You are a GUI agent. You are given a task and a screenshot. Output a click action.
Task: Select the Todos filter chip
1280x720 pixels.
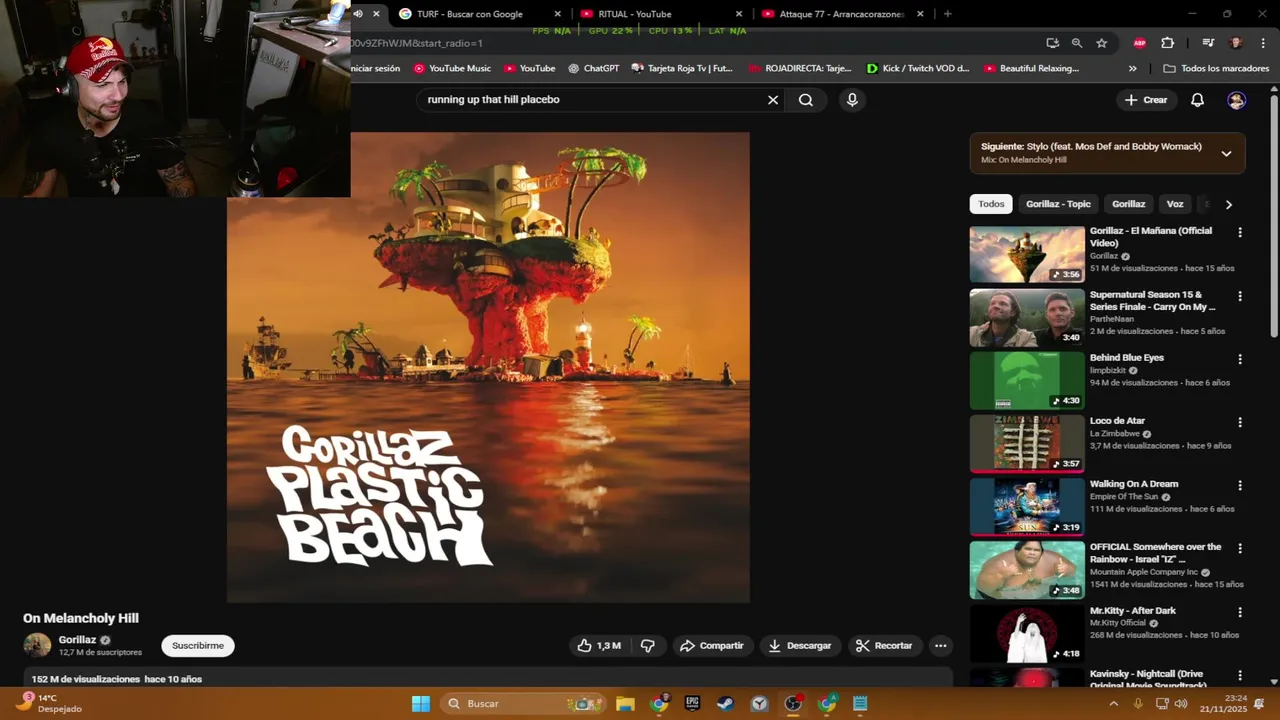[991, 204]
